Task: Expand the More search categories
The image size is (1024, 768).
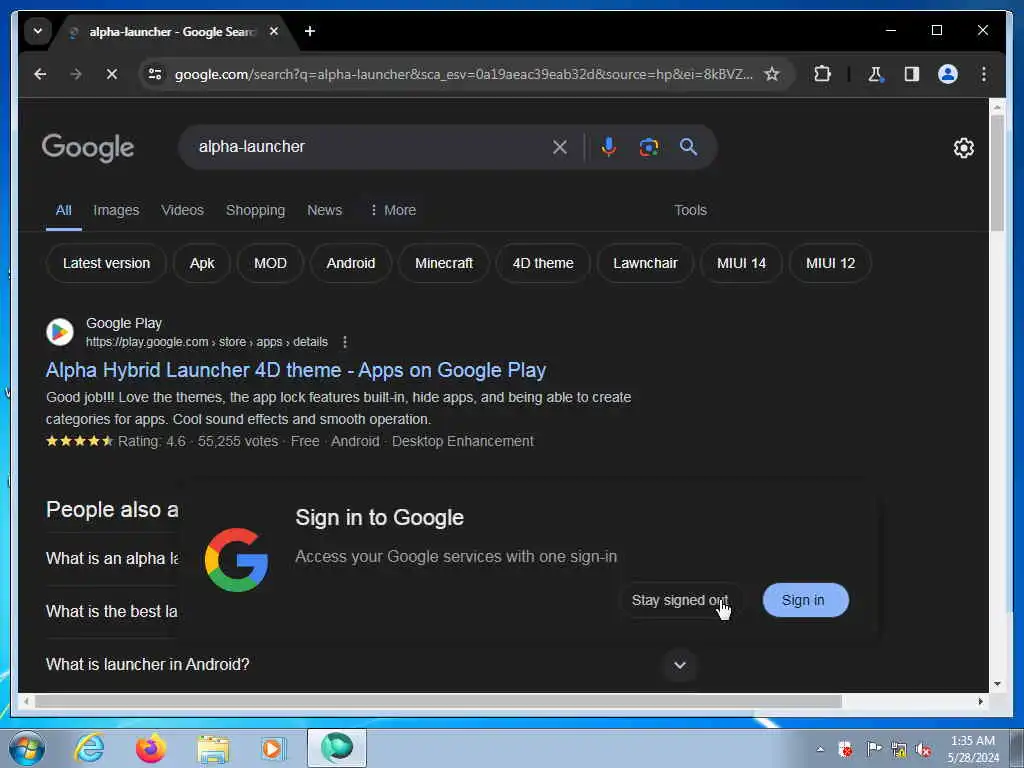Action: [x=392, y=210]
